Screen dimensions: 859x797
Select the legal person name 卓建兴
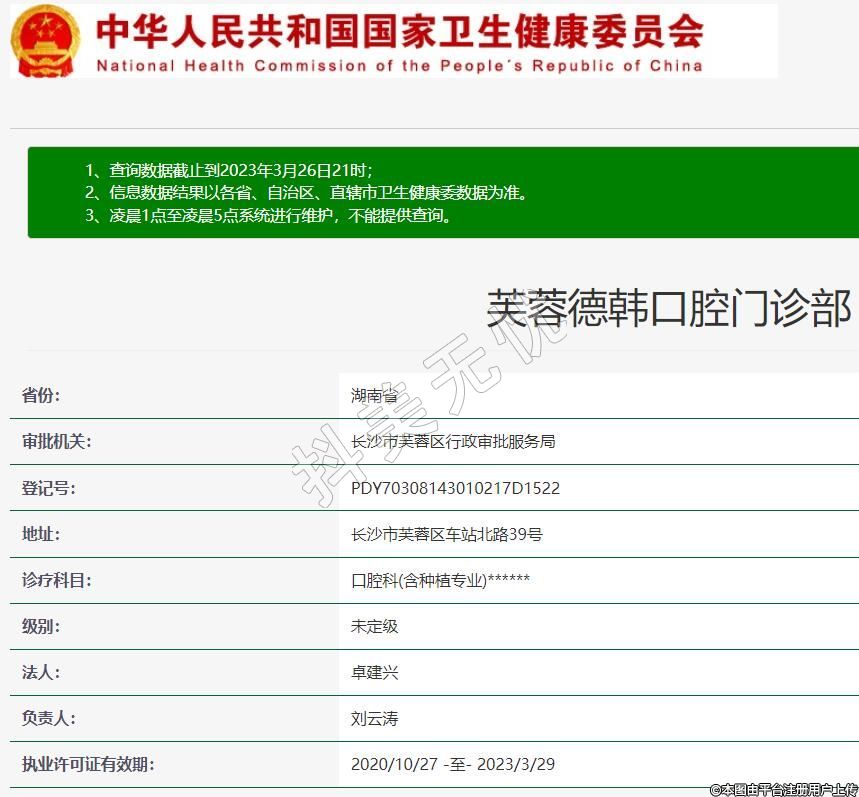point(374,672)
